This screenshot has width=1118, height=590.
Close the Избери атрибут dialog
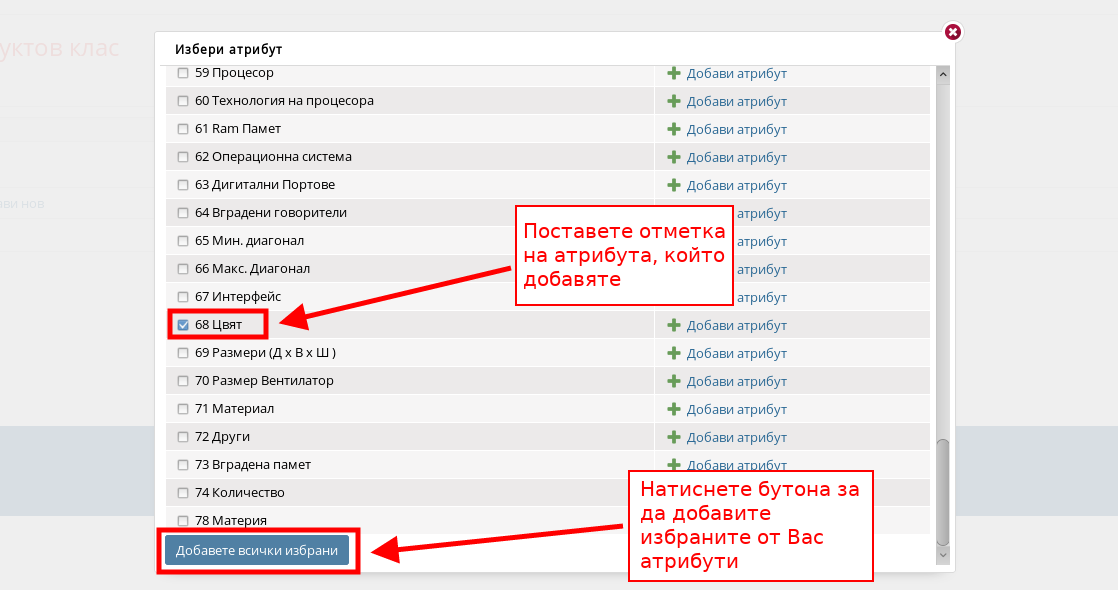(953, 32)
